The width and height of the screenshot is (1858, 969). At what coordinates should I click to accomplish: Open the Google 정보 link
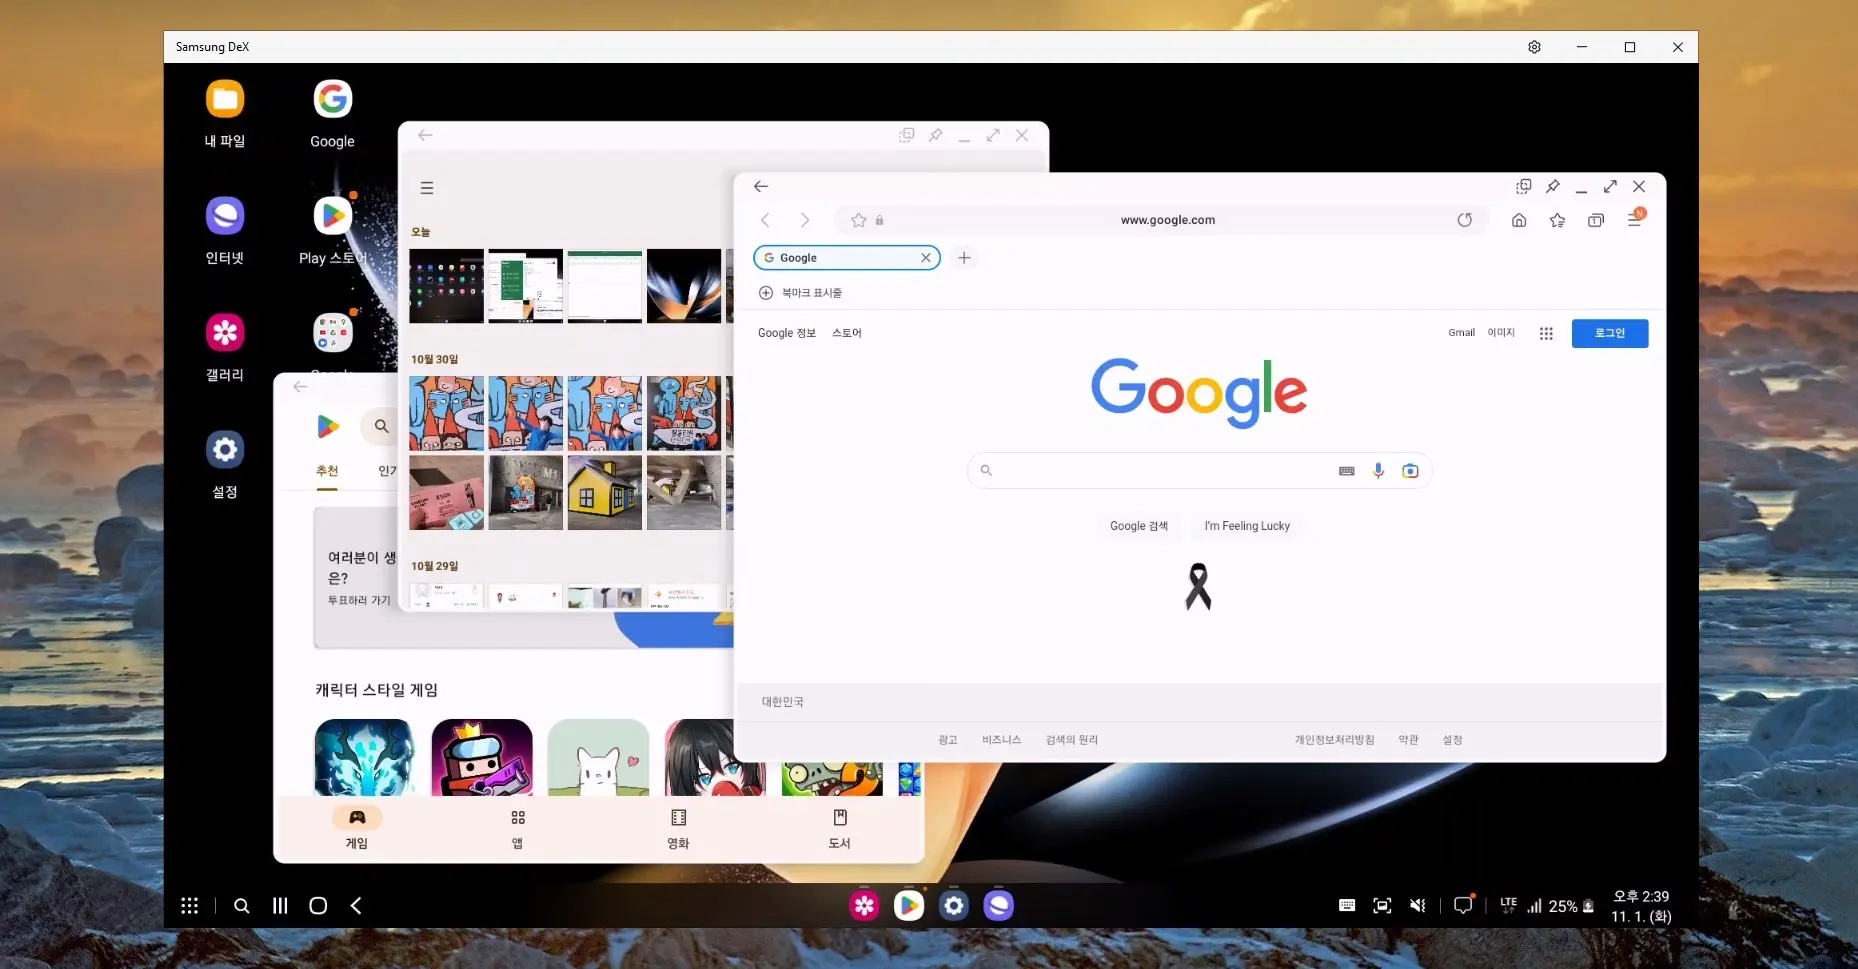pyautogui.click(x=787, y=333)
